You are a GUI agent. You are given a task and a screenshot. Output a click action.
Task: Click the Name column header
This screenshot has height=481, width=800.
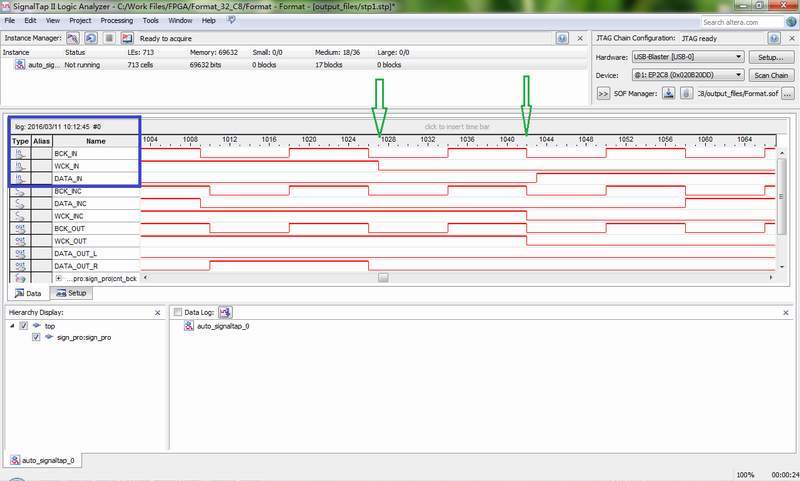point(96,141)
